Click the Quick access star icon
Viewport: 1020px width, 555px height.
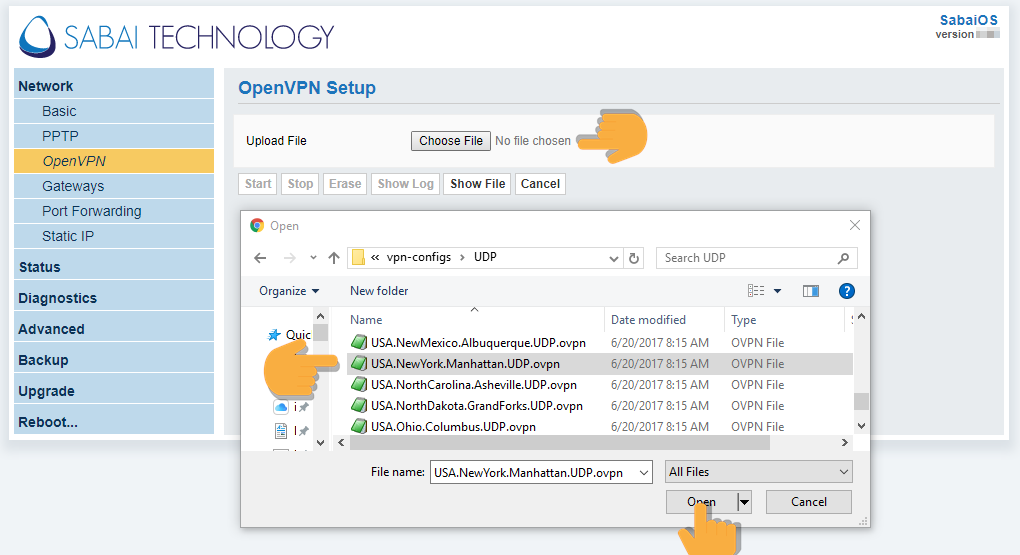pyautogui.click(x=274, y=334)
